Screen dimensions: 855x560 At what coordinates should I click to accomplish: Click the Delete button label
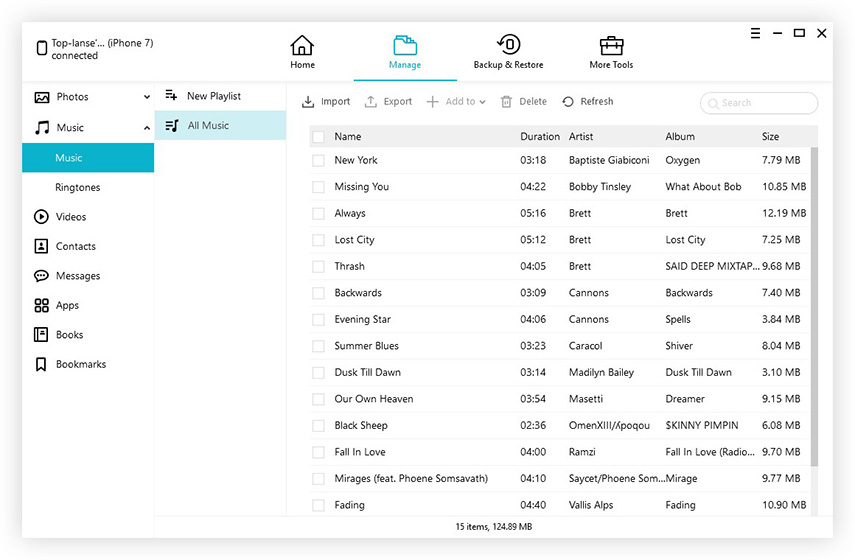coord(533,101)
